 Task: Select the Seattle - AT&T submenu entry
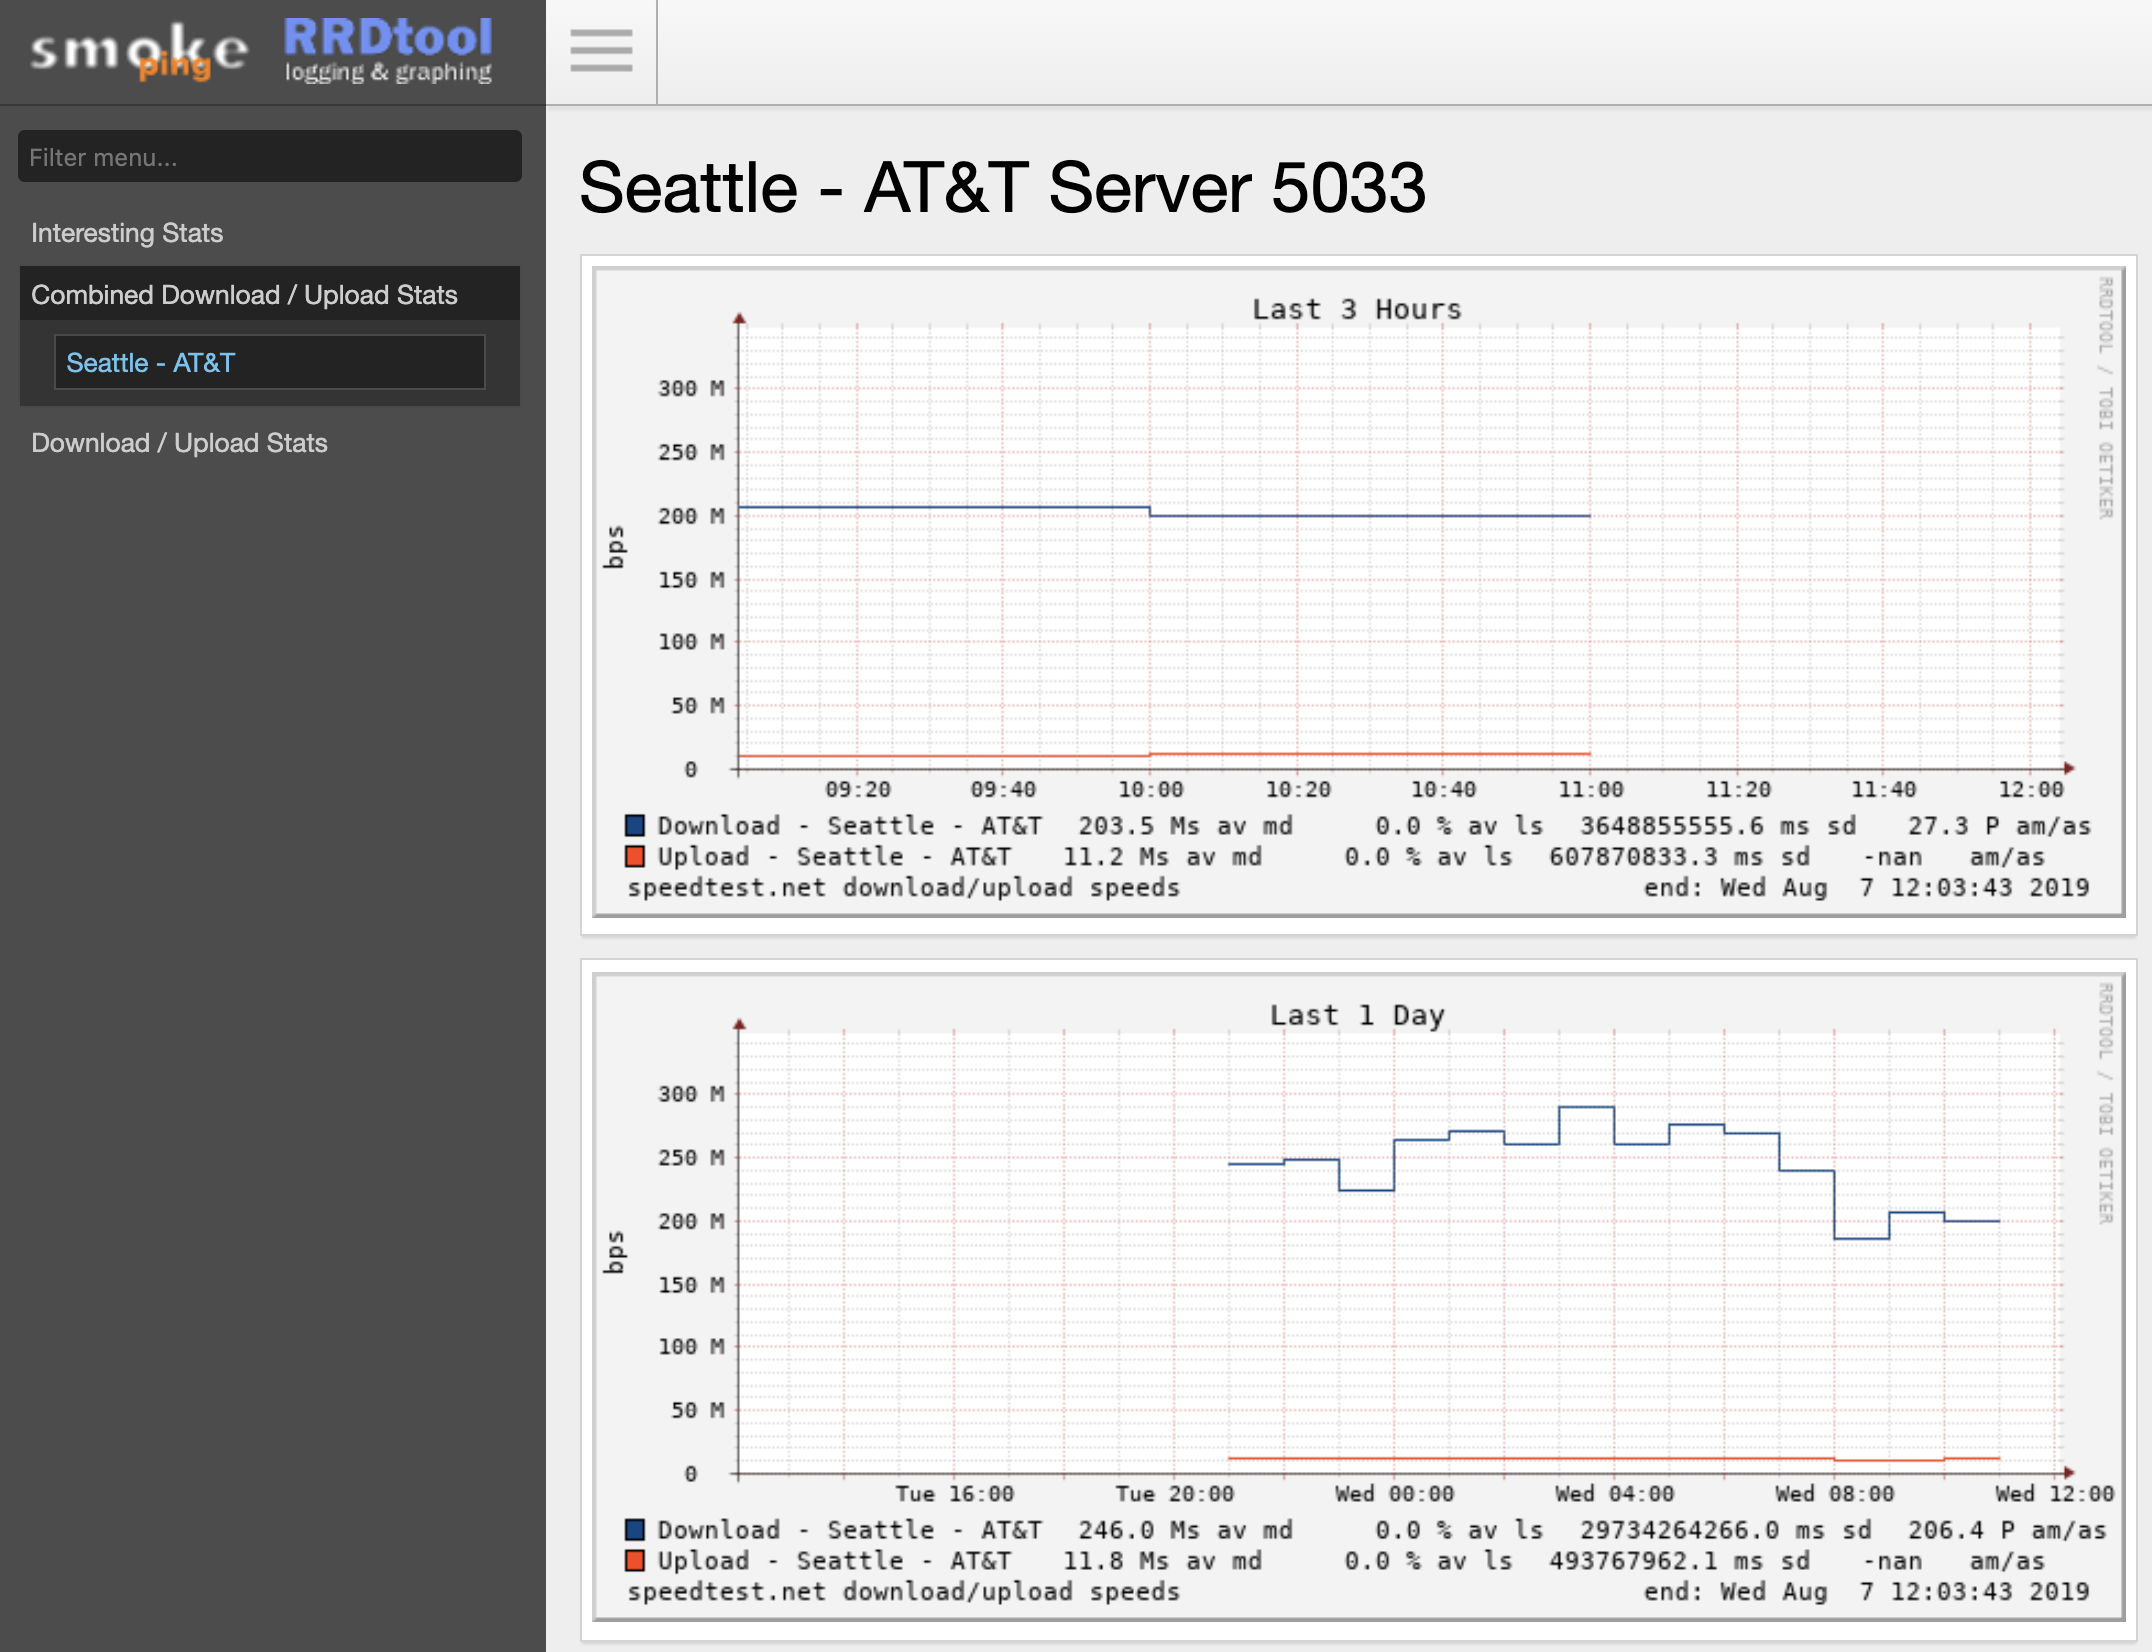(x=150, y=363)
